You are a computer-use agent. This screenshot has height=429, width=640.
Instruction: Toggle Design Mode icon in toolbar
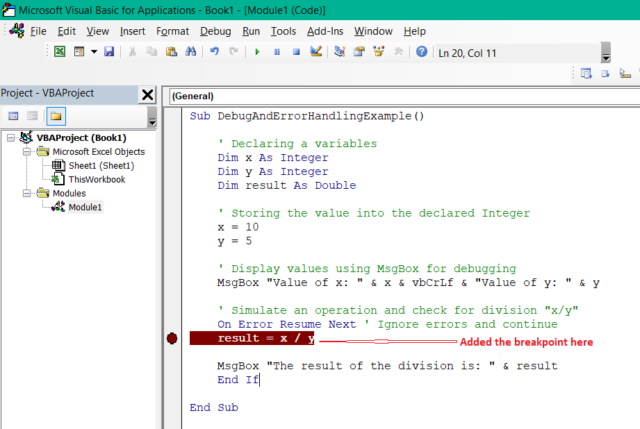click(316, 51)
